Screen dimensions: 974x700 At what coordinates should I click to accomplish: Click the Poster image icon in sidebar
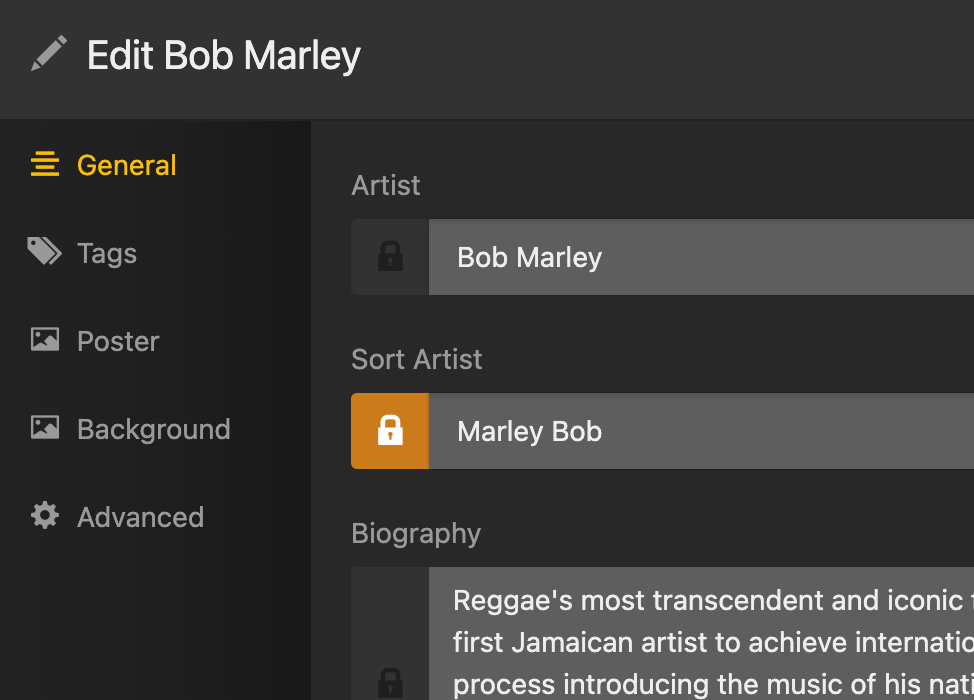(x=45, y=340)
